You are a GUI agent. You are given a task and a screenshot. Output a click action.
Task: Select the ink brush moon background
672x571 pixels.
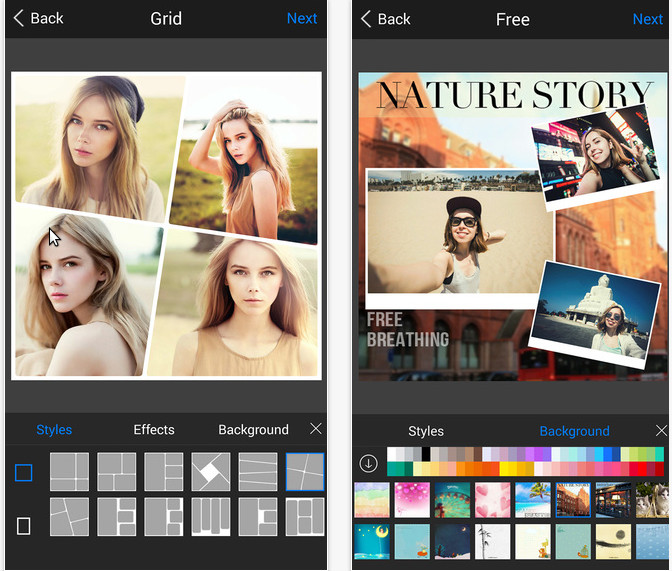point(613,541)
